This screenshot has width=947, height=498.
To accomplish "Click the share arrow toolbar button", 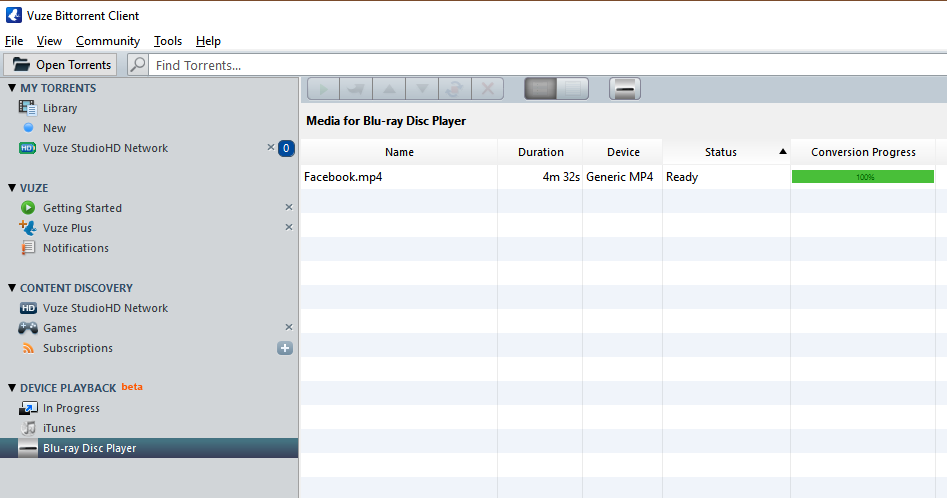I will click(x=356, y=89).
